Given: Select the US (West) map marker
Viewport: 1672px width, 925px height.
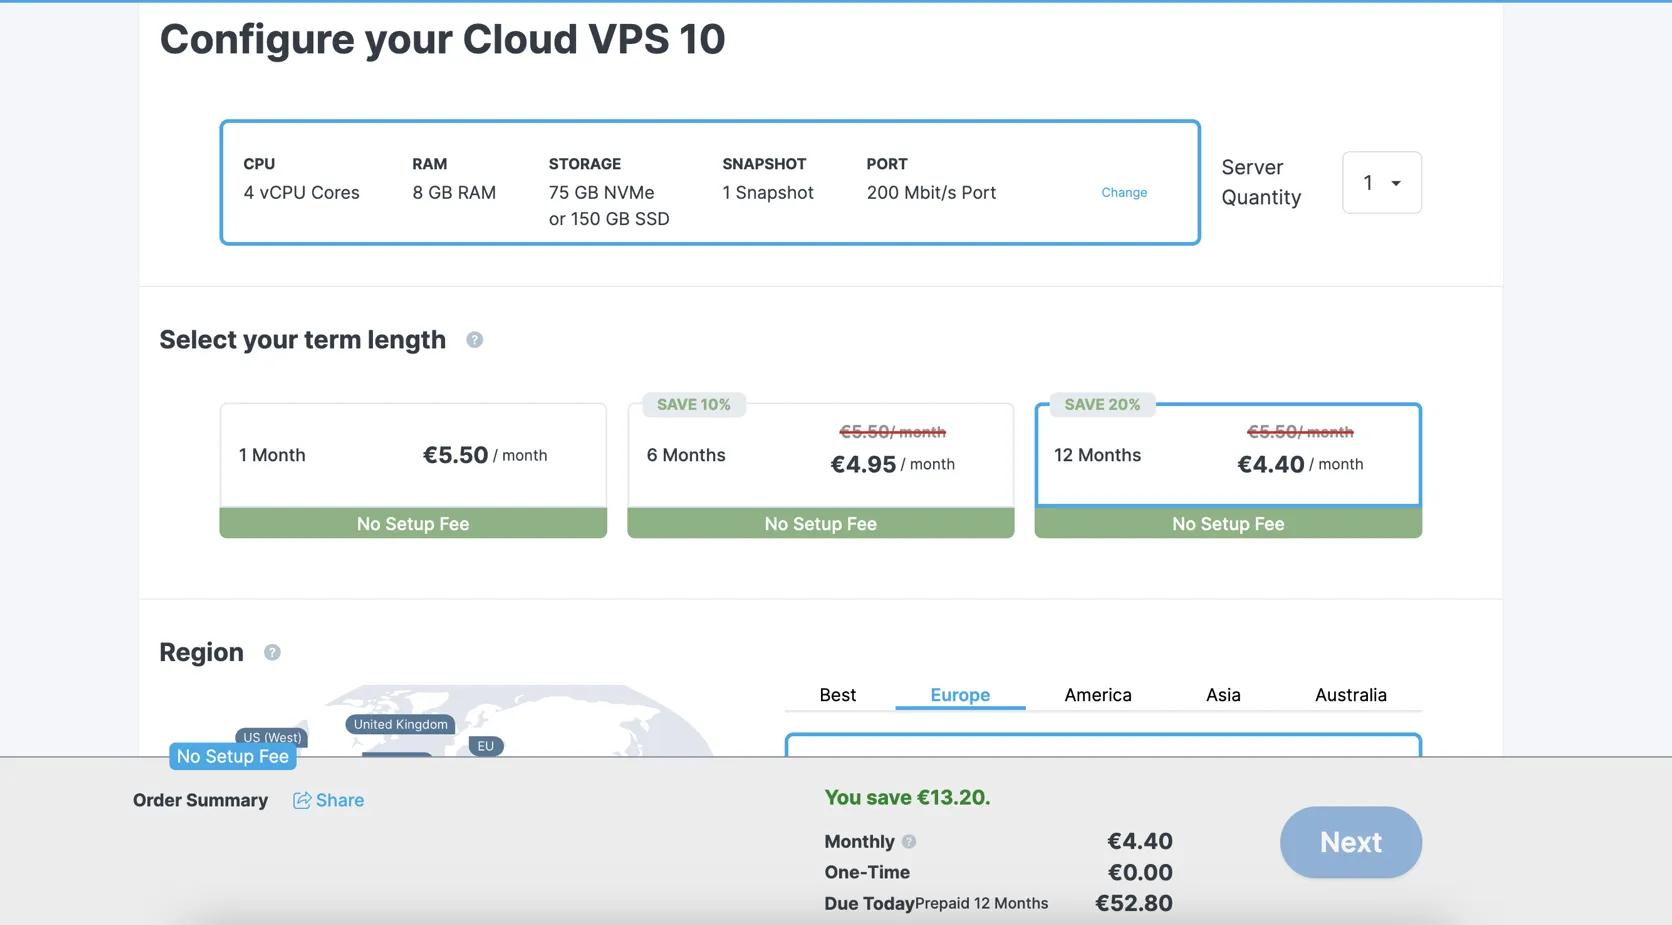Looking at the screenshot, I should click(272, 737).
